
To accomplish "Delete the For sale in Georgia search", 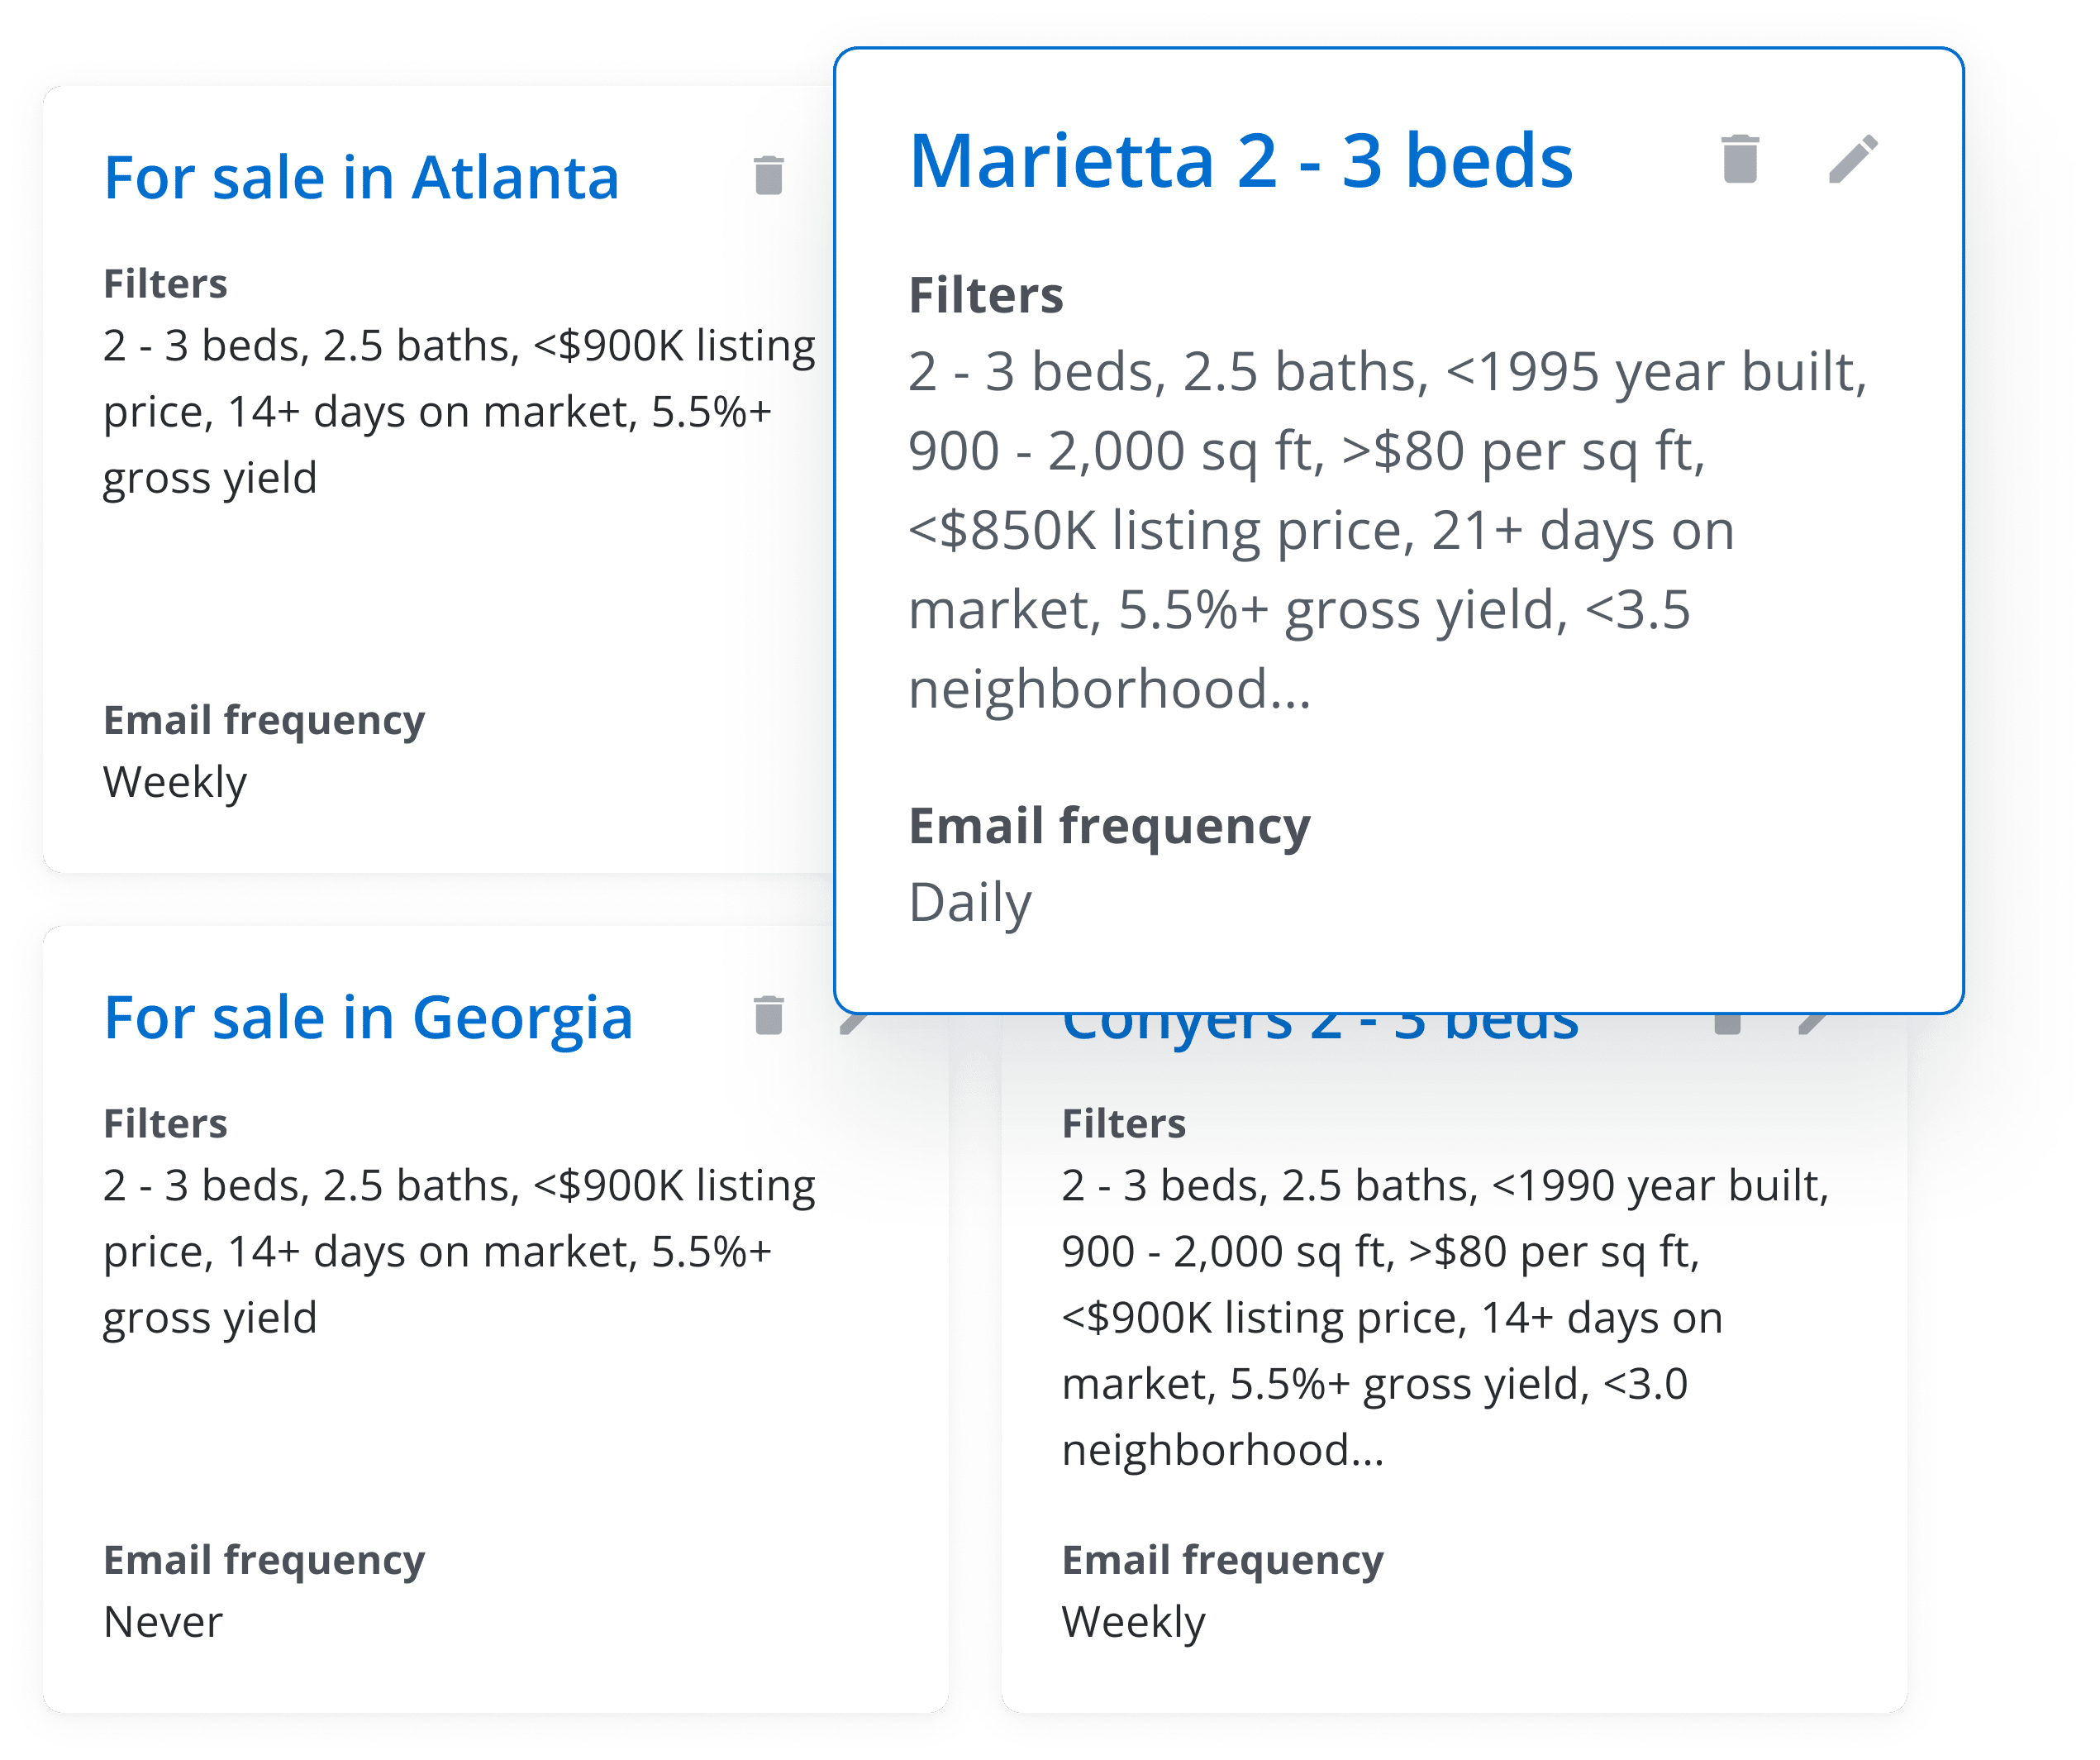I will 768,1016.
